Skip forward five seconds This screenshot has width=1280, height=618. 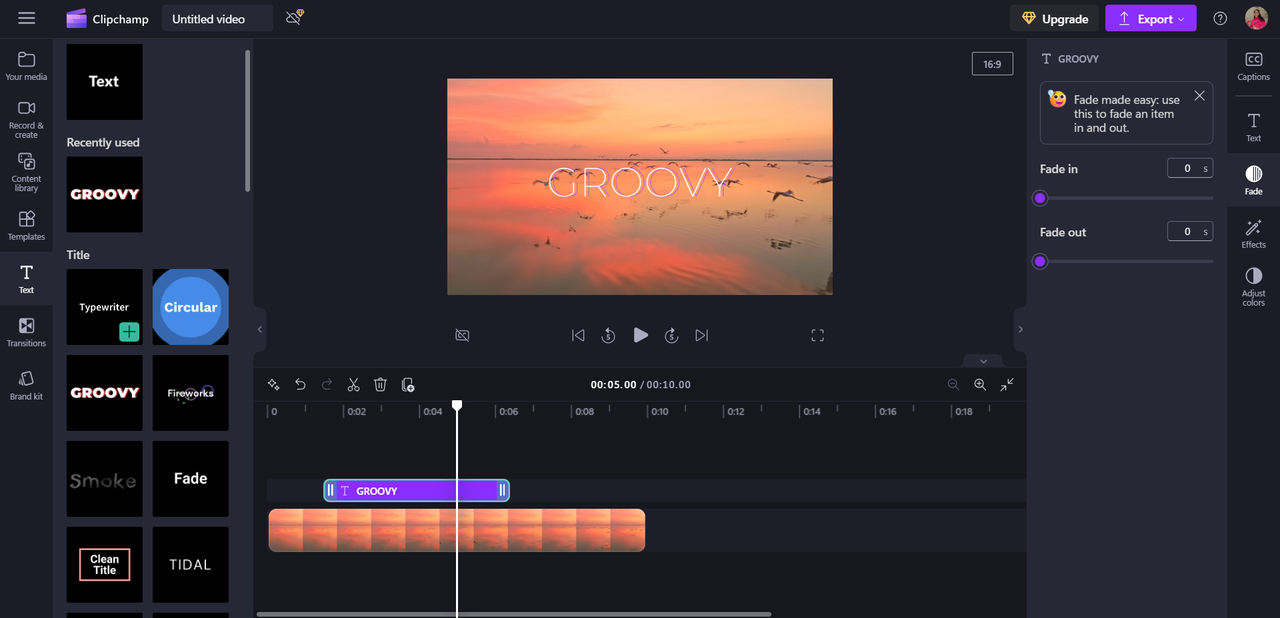click(672, 335)
